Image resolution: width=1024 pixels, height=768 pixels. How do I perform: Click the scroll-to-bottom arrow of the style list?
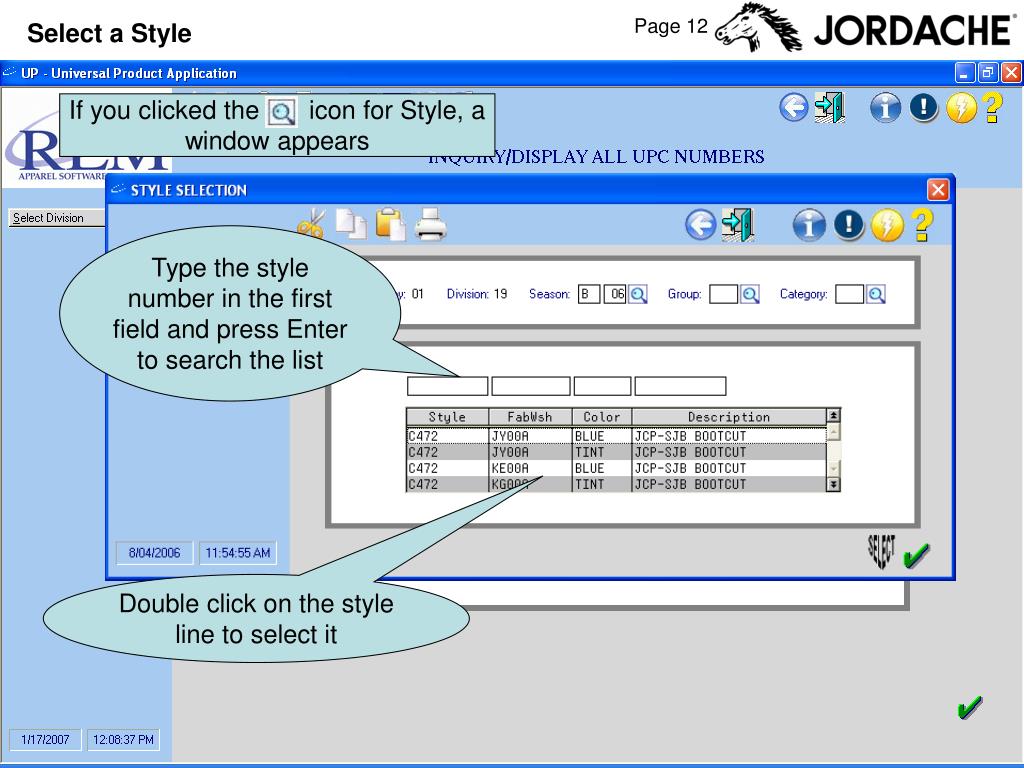(833, 485)
